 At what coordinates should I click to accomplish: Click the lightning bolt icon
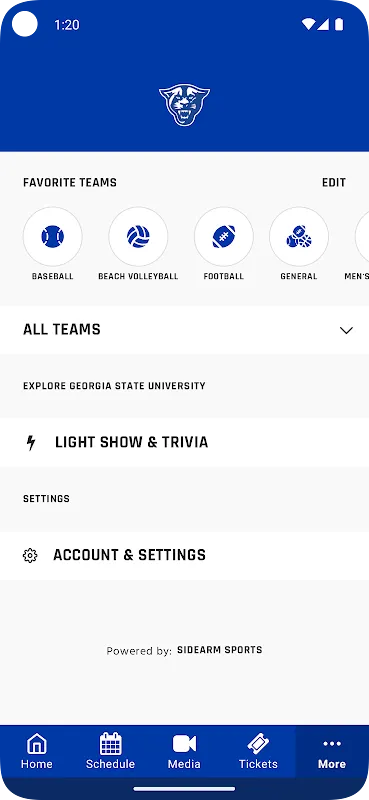[x=31, y=442]
